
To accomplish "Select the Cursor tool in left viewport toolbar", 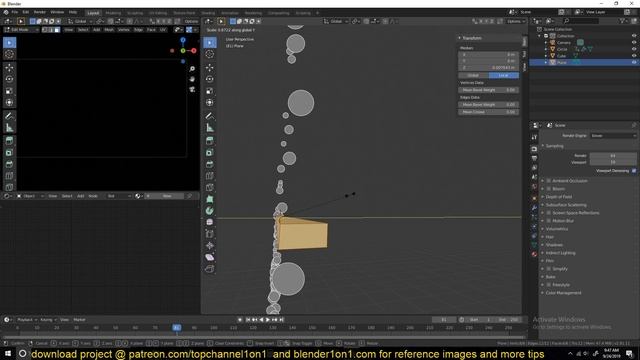I will 9,54.
